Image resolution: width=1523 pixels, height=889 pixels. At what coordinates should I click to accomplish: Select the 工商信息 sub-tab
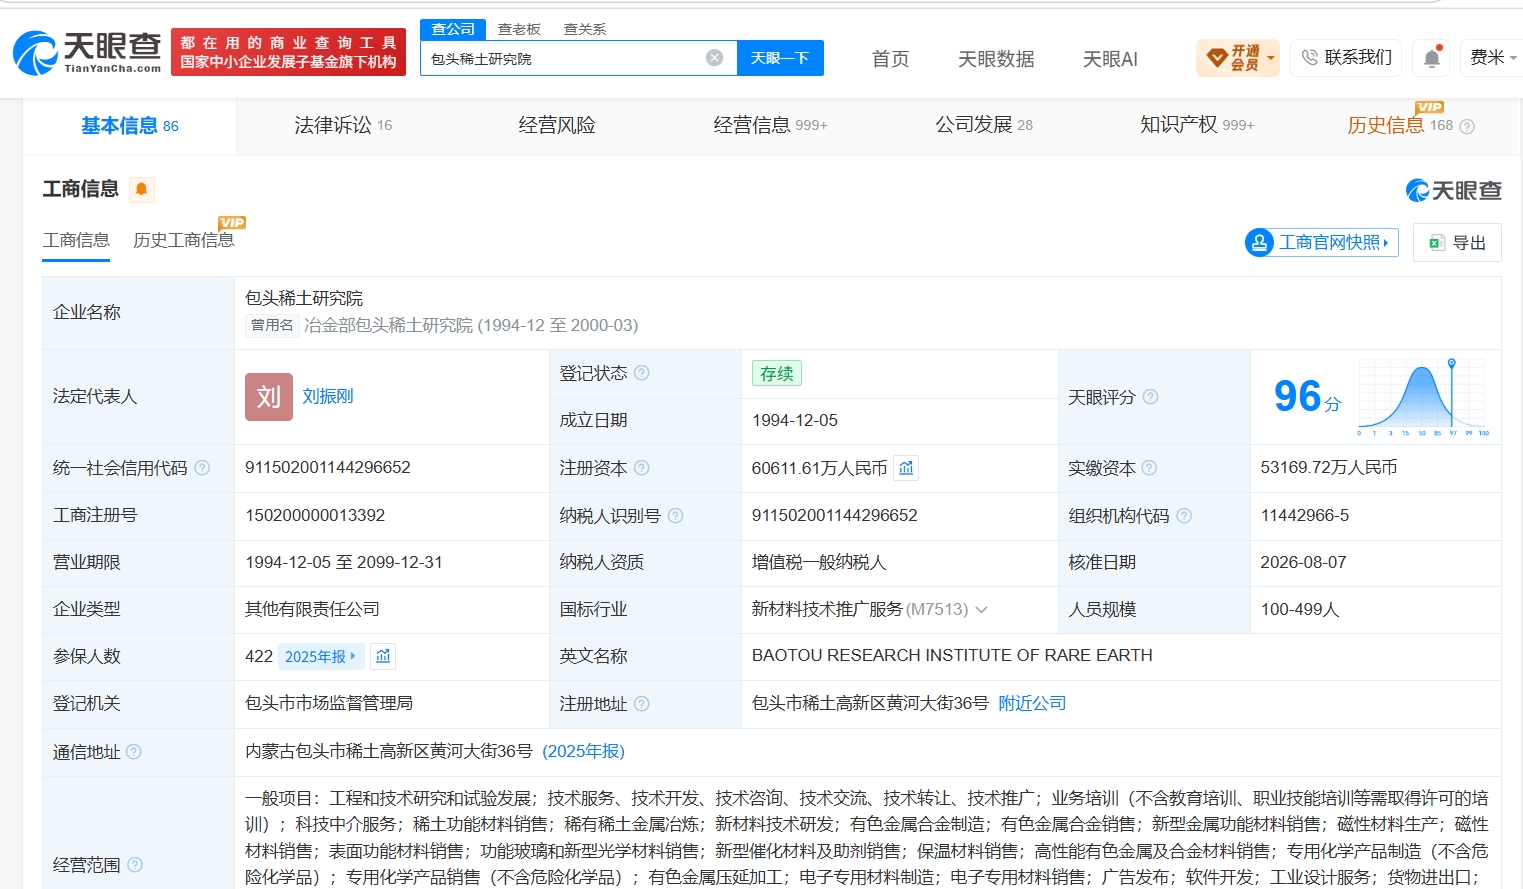click(76, 240)
